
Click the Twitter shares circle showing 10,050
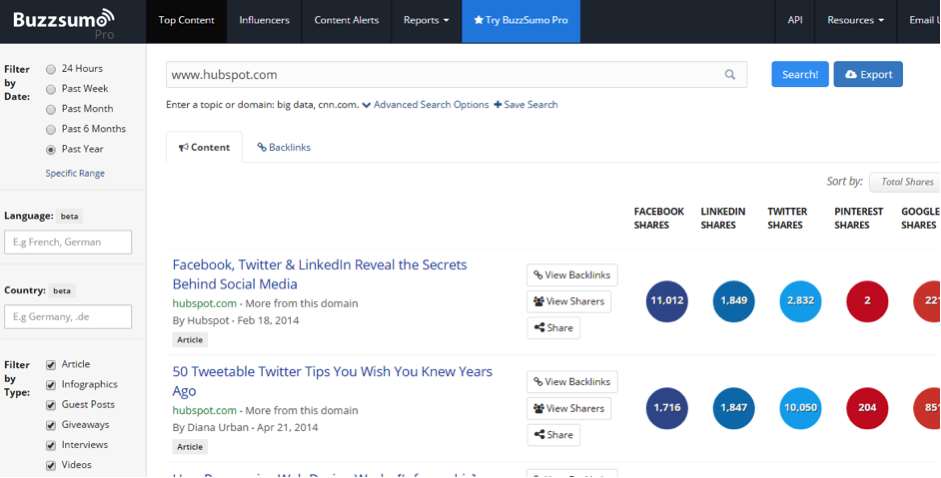[x=800, y=407]
